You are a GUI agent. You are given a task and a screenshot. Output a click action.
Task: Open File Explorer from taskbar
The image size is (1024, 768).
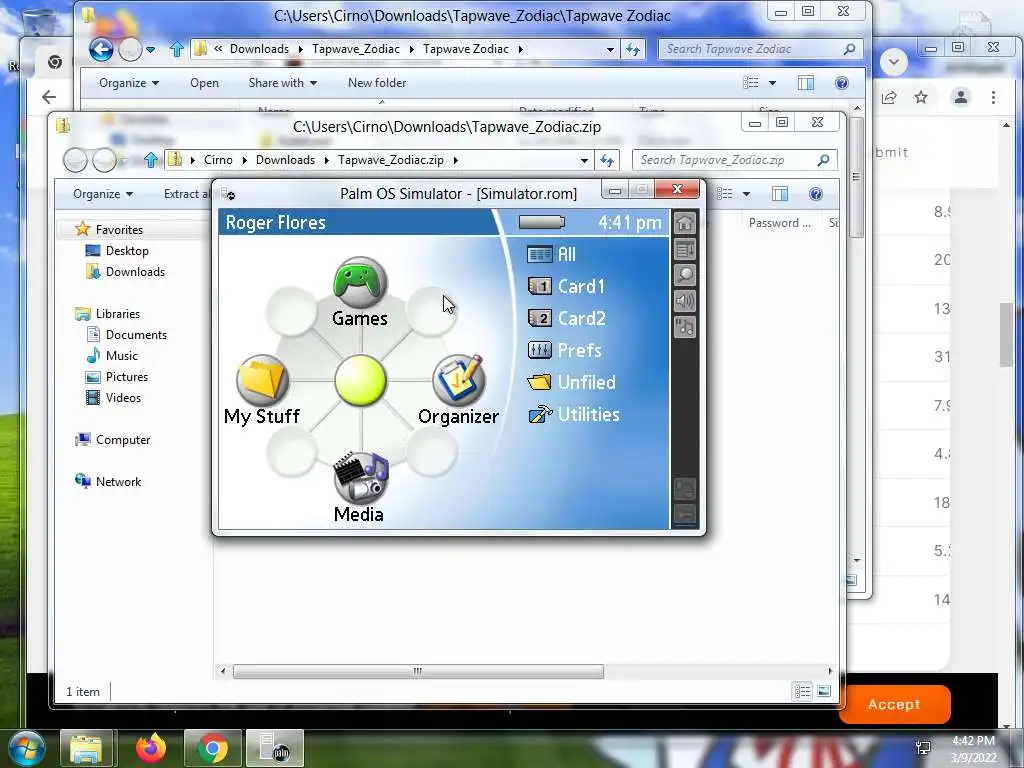87,748
